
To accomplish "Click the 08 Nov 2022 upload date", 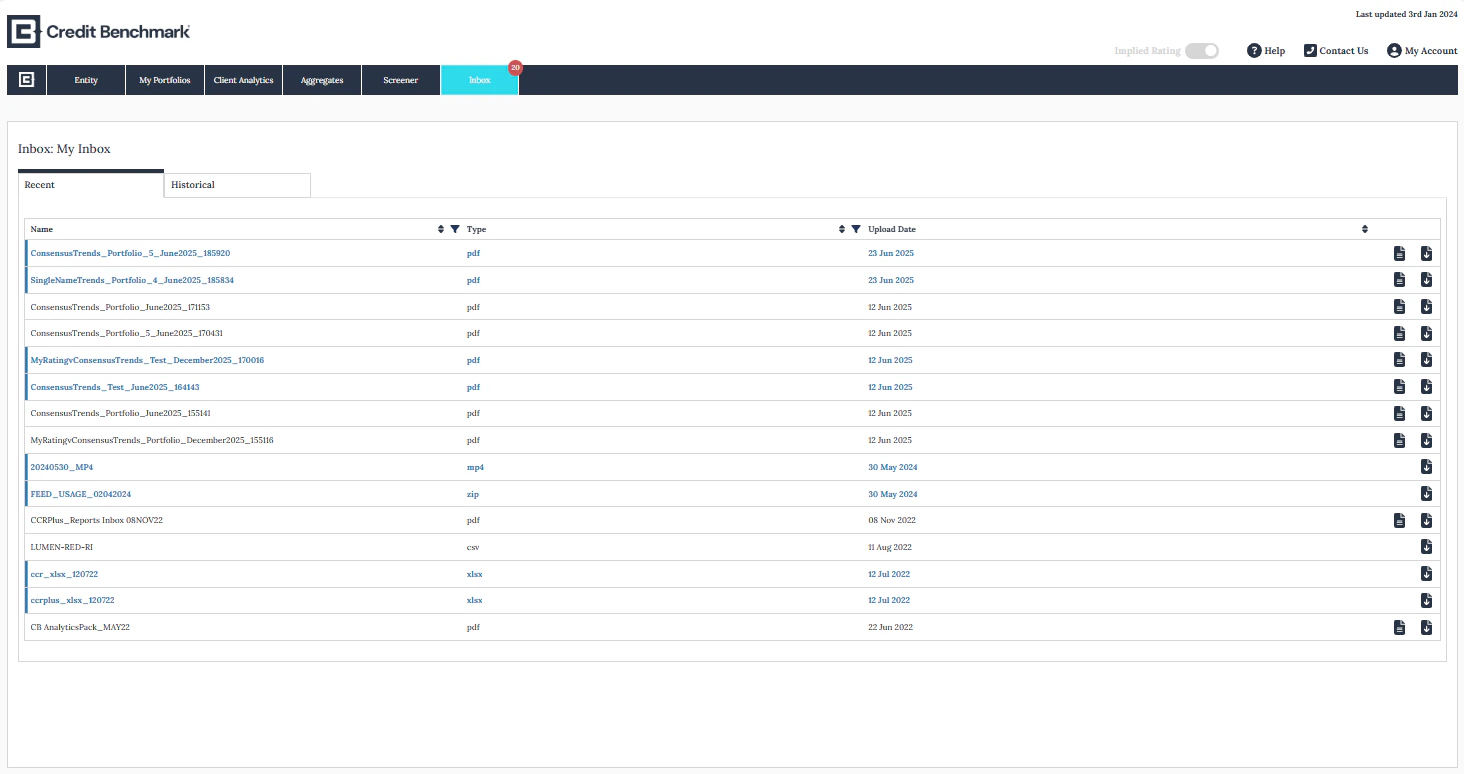I will [x=892, y=520].
